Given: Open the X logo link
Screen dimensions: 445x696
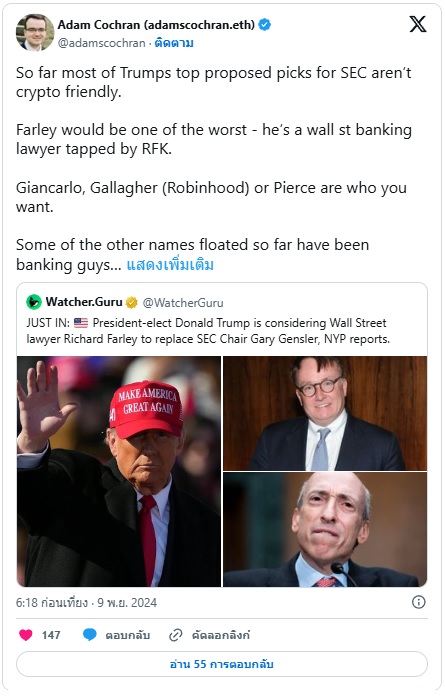Looking at the screenshot, I should [x=417, y=24].
